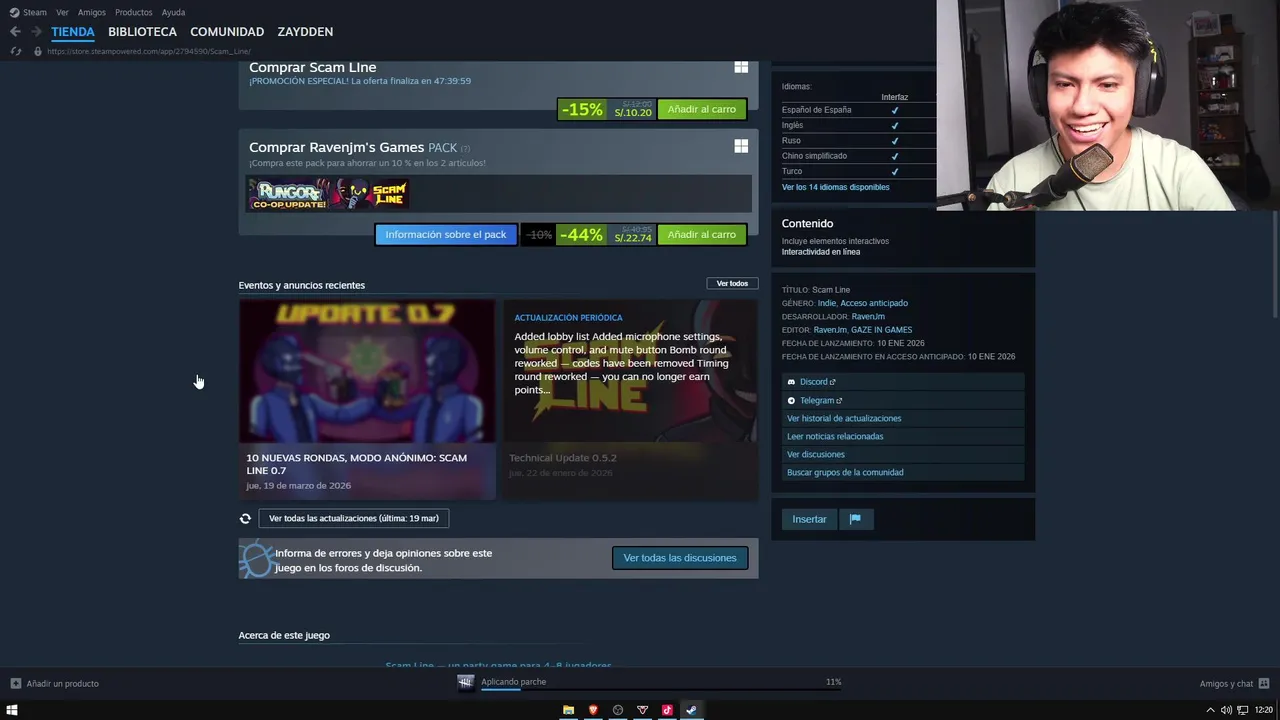Open the Ayuda menu
This screenshot has width=1280, height=720.
pos(173,12)
